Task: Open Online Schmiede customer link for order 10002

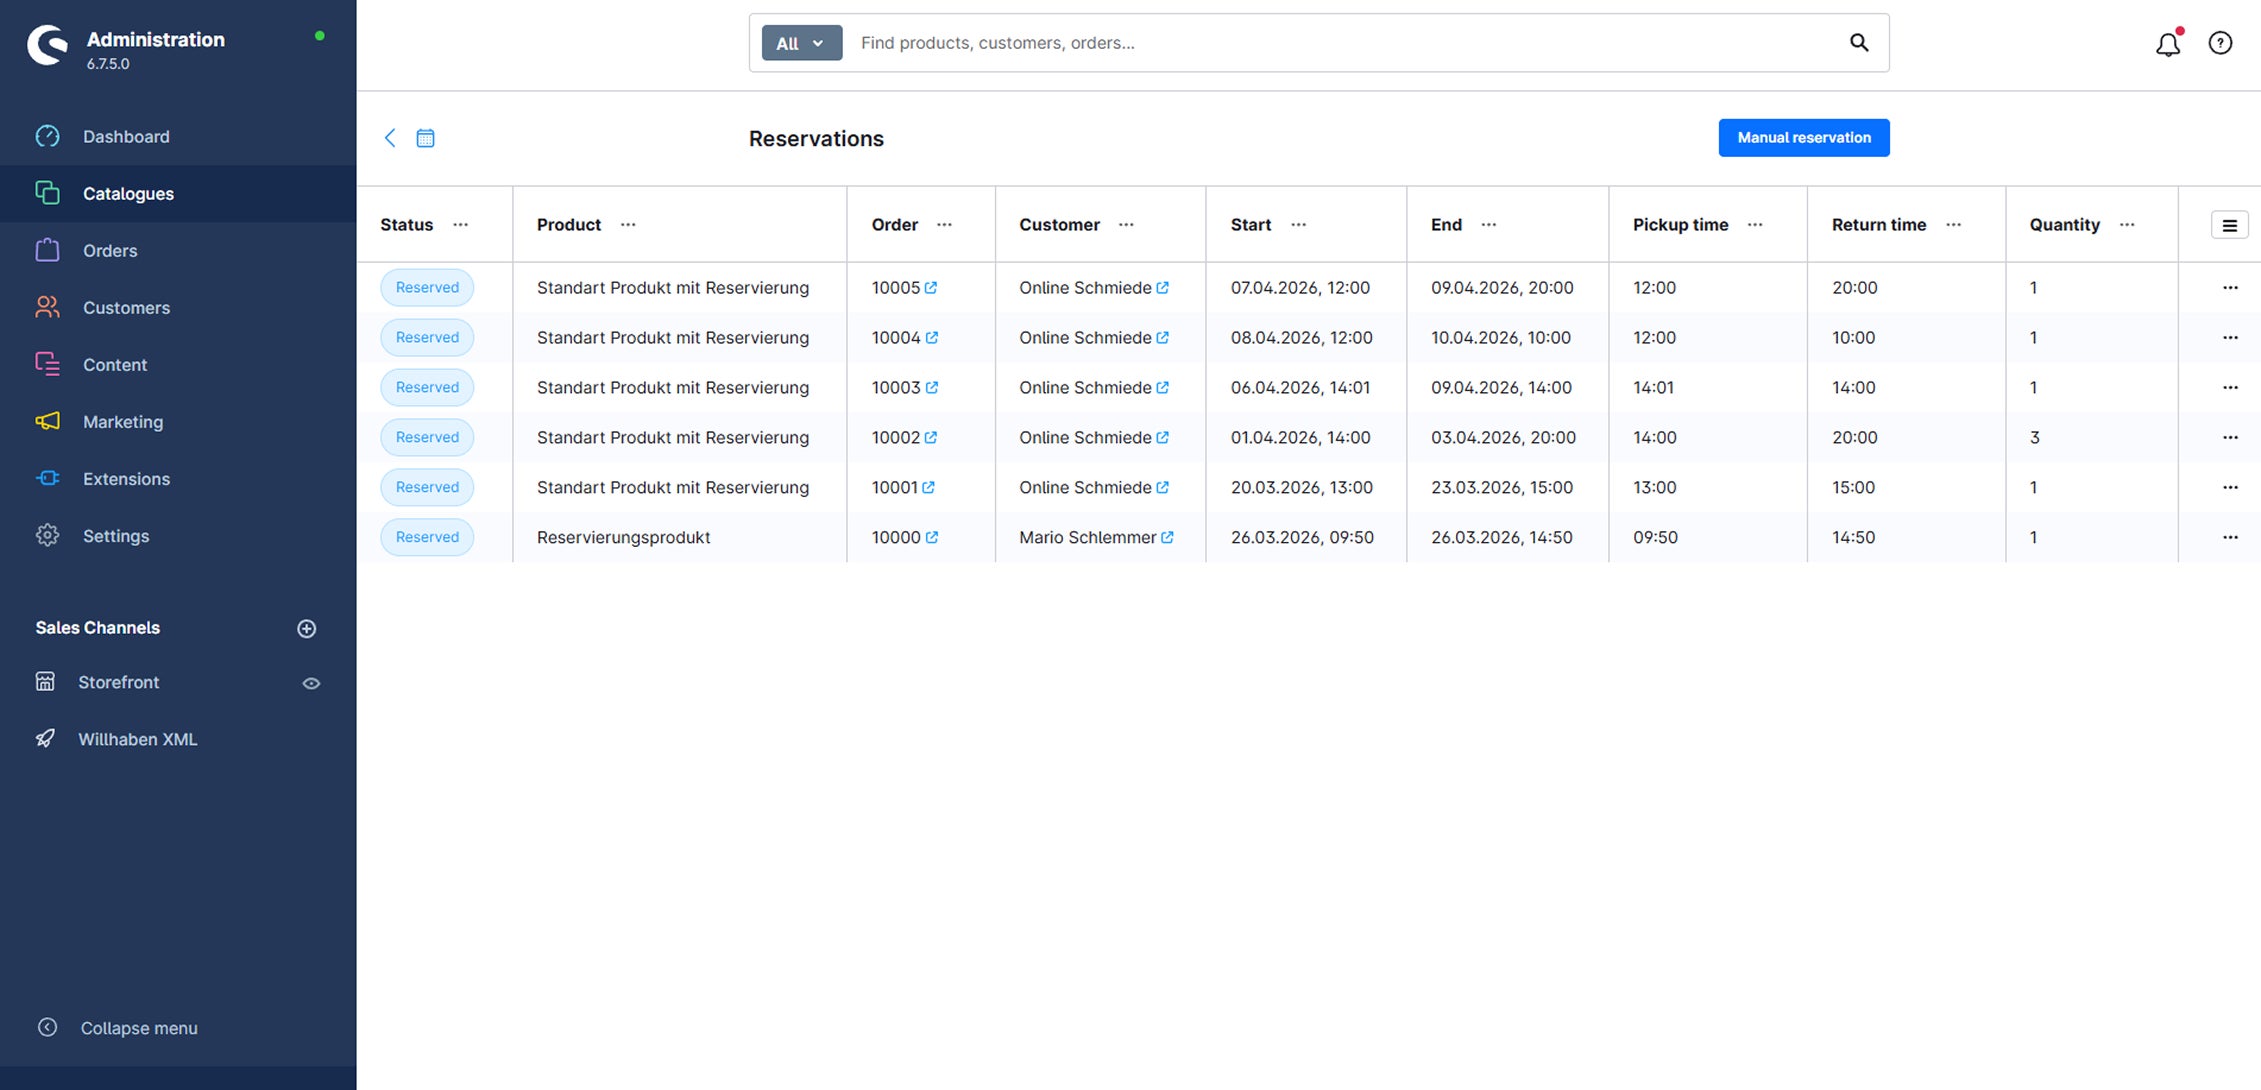Action: pos(1162,437)
